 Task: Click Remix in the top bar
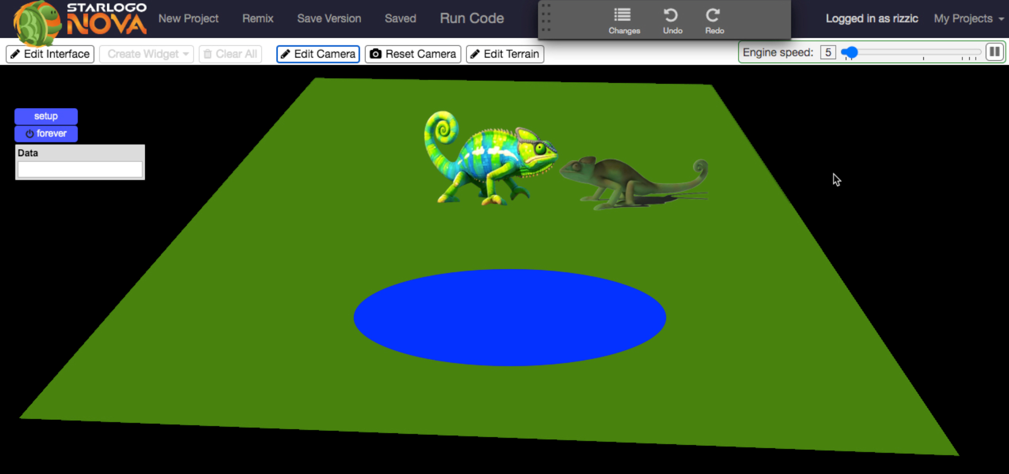(x=258, y=19)
